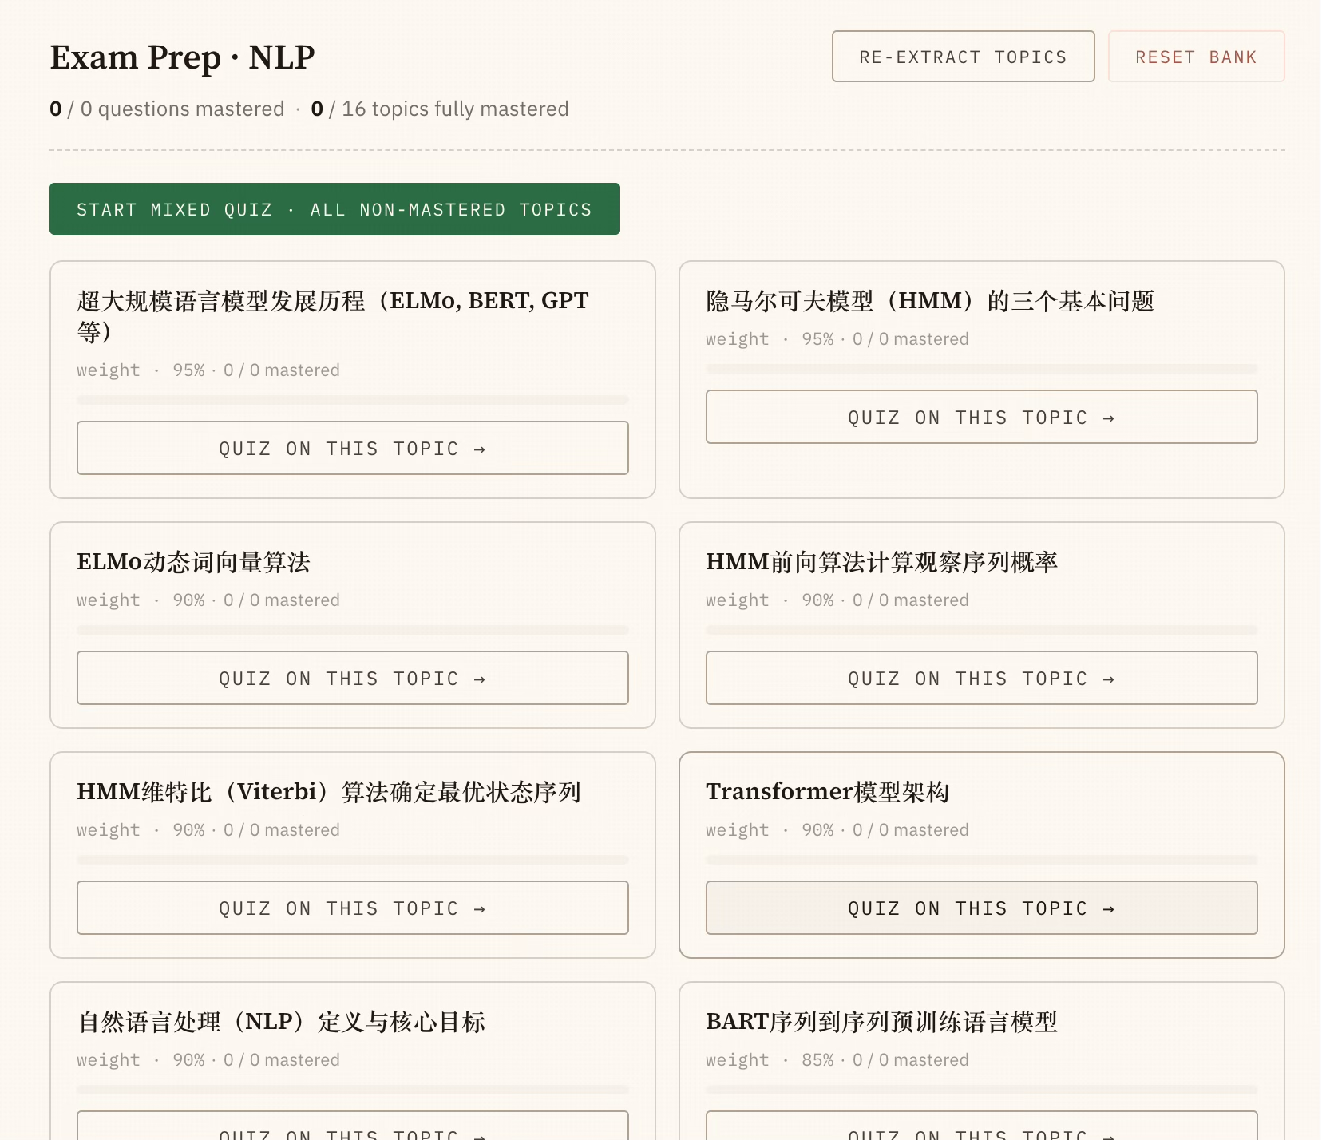Screen dimensions: 1321x1140
Task: Click the 隐马尔可夫模型（HMM）的三个基本问题 card title
Action: point(930,301)
